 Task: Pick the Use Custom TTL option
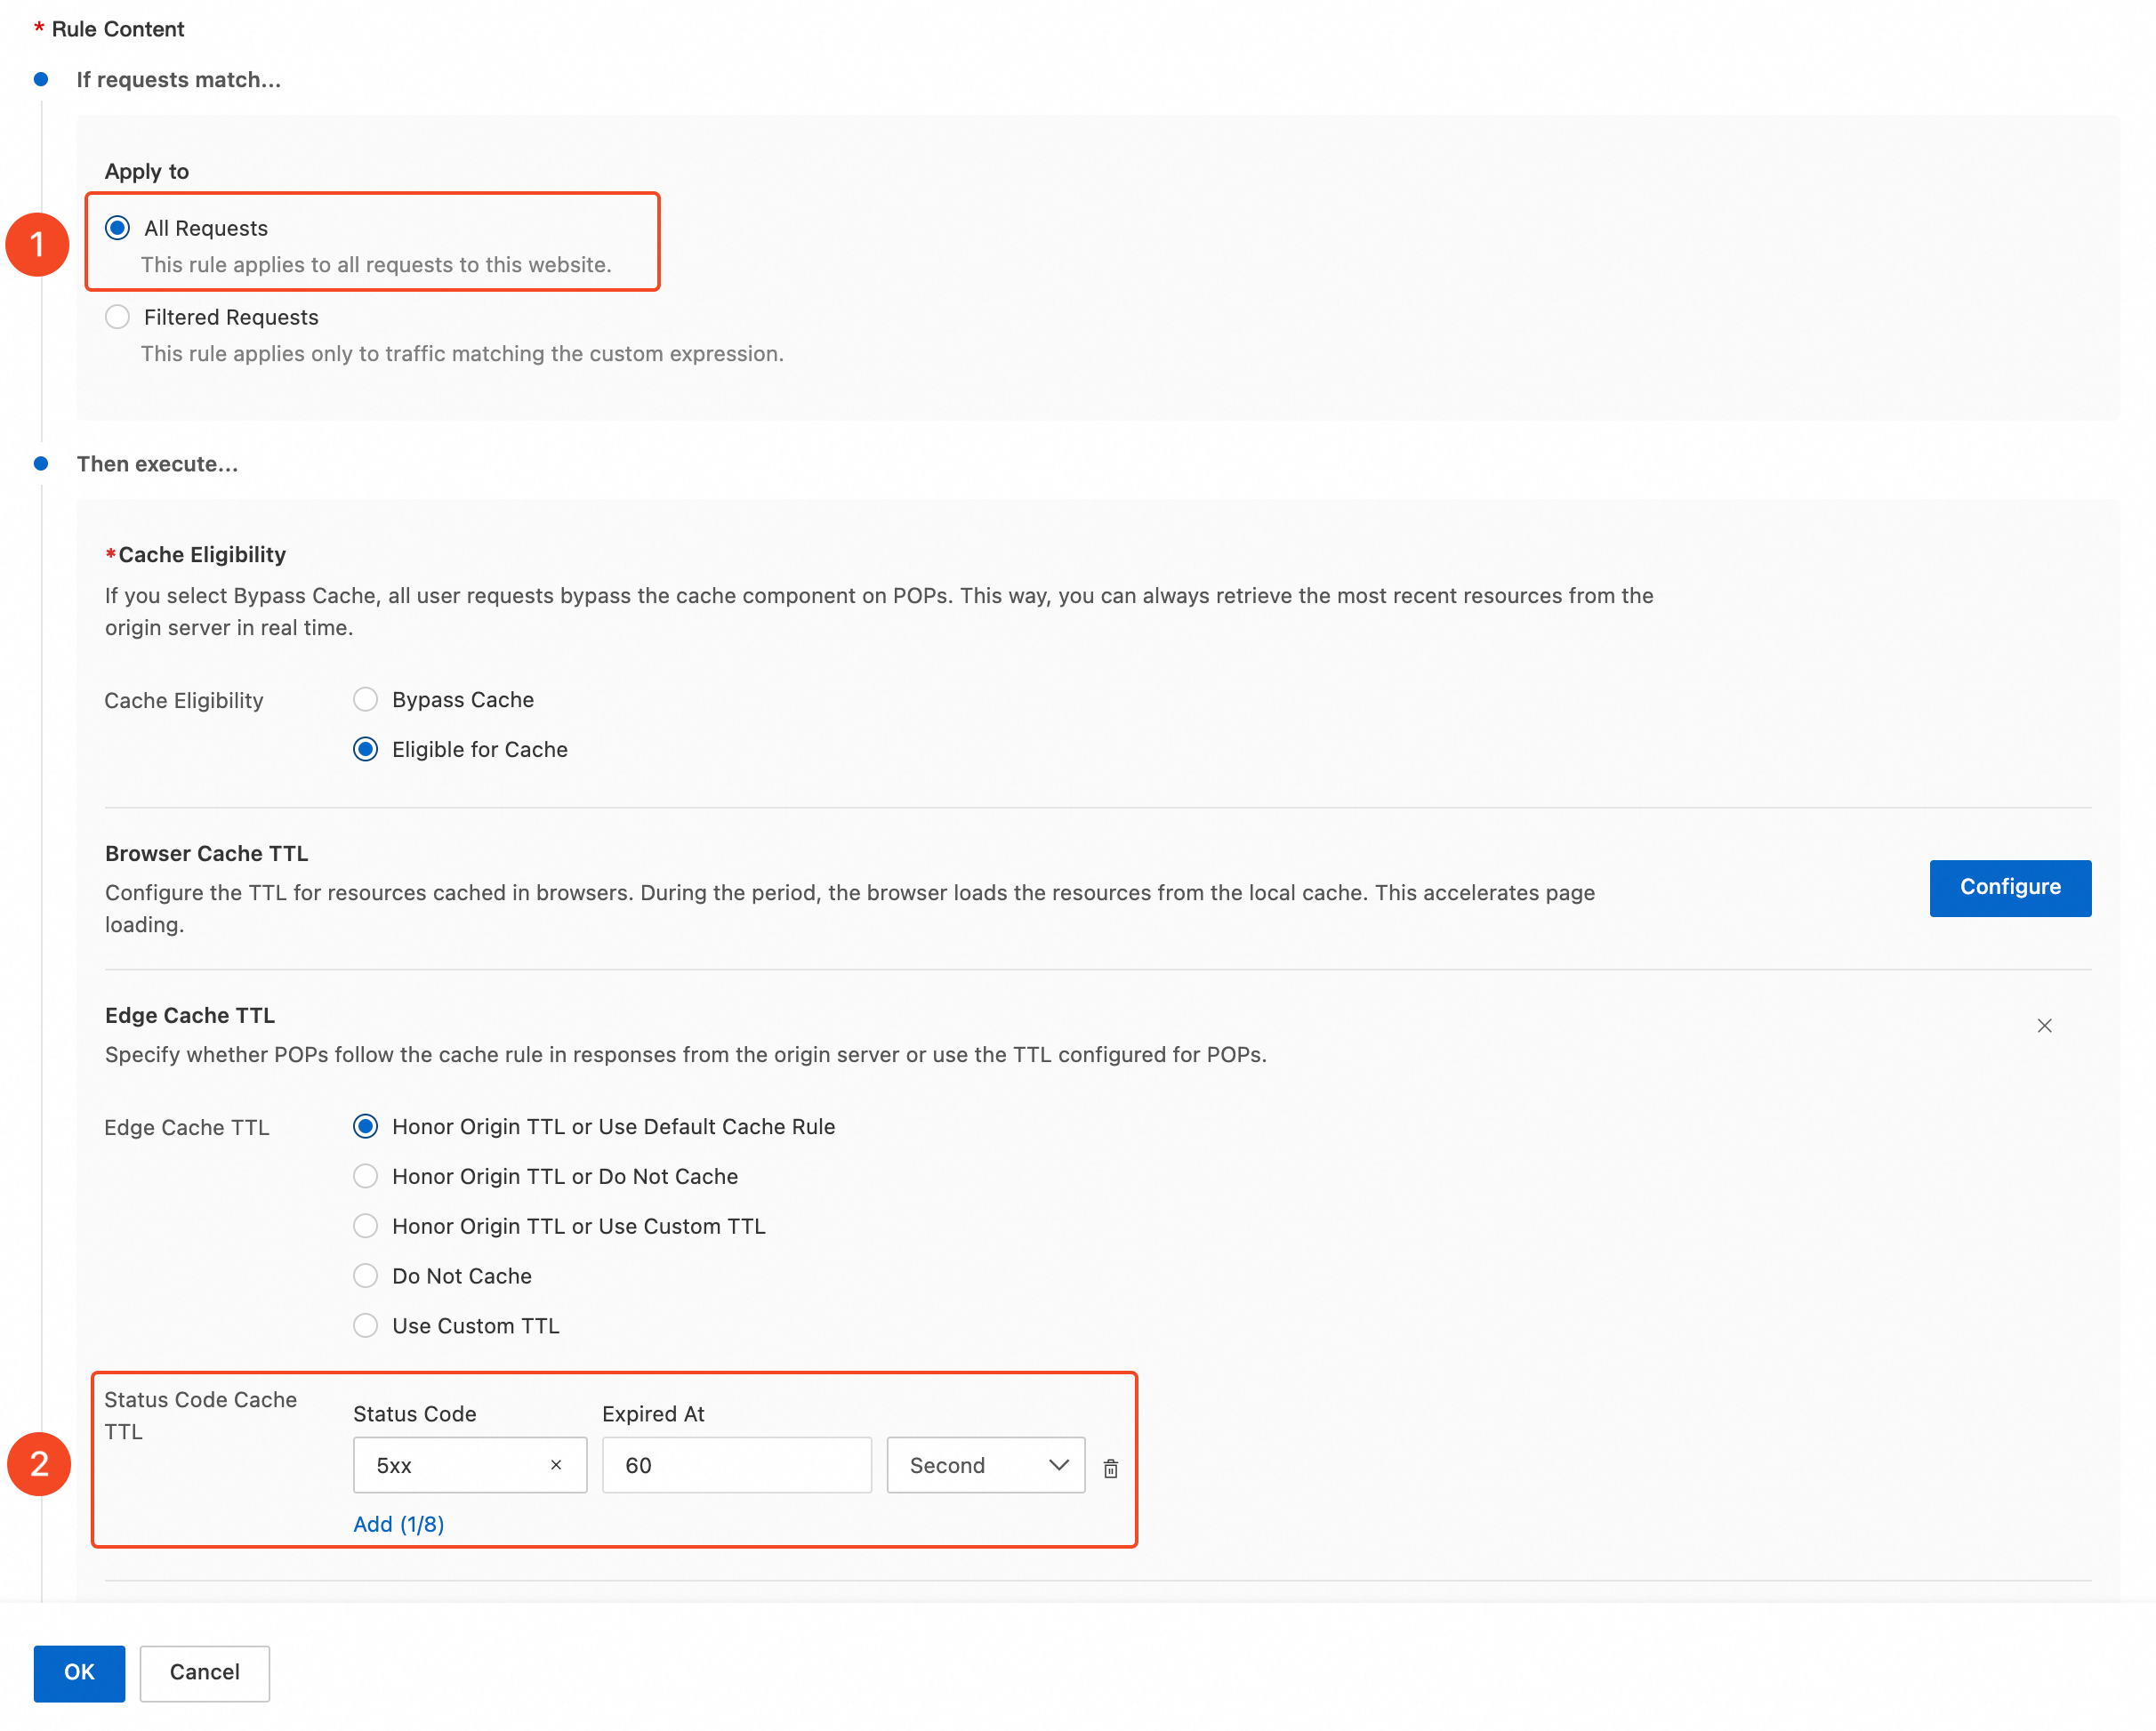pos(366,1326)
